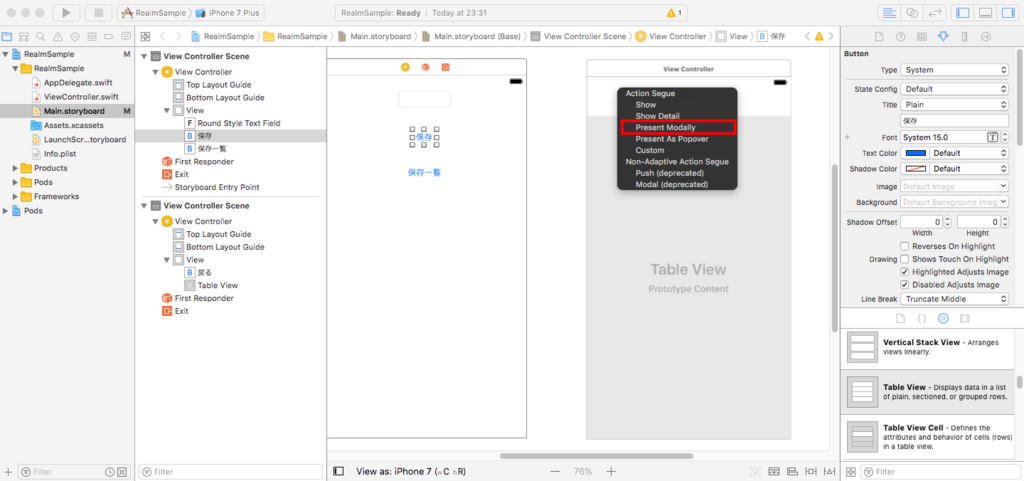Expand the Frameworks folder
This screenshot has width=1024, height=481.
click(16, 196)
